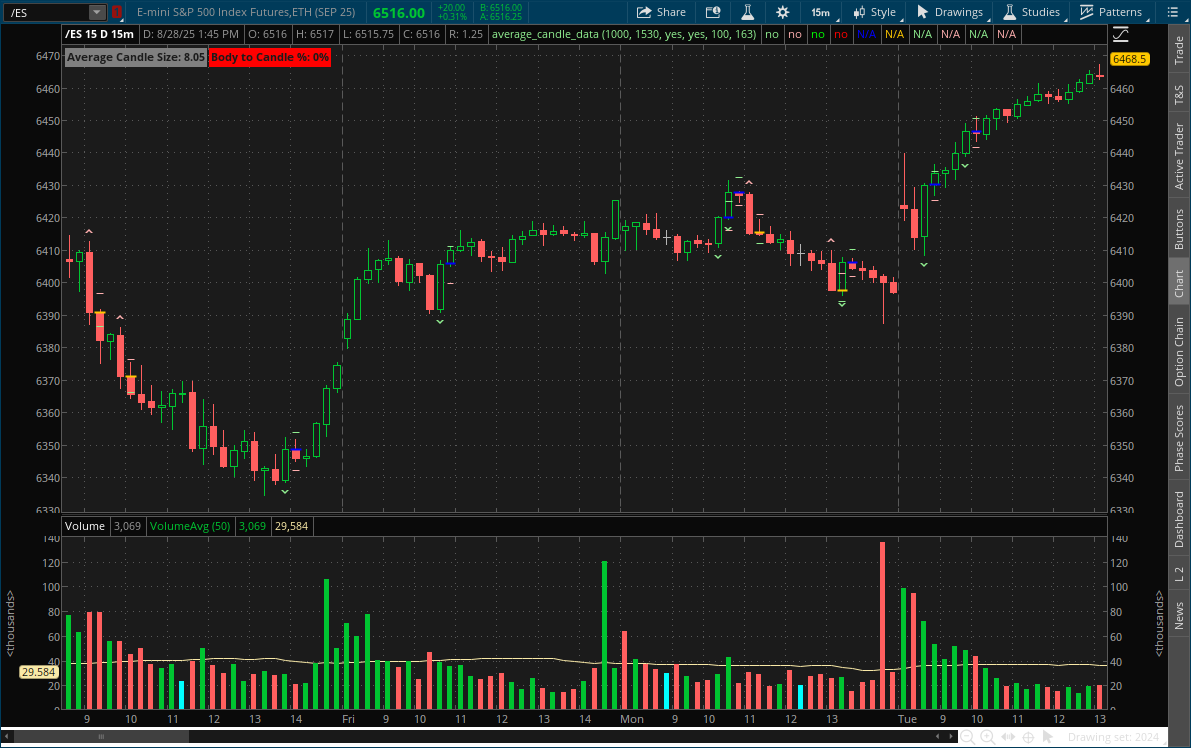1191x748 pixels.
Task: Select the pointer arrow tool at bottom
Action: [x=1048, y=737]
